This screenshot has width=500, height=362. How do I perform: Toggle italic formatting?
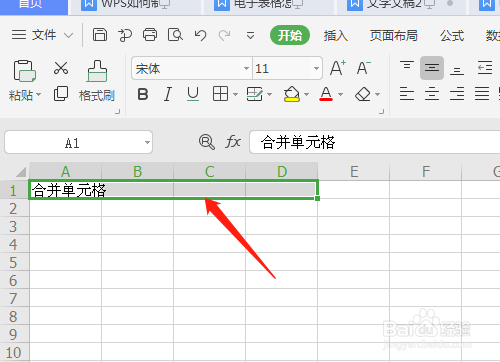(x=168, y=94)
